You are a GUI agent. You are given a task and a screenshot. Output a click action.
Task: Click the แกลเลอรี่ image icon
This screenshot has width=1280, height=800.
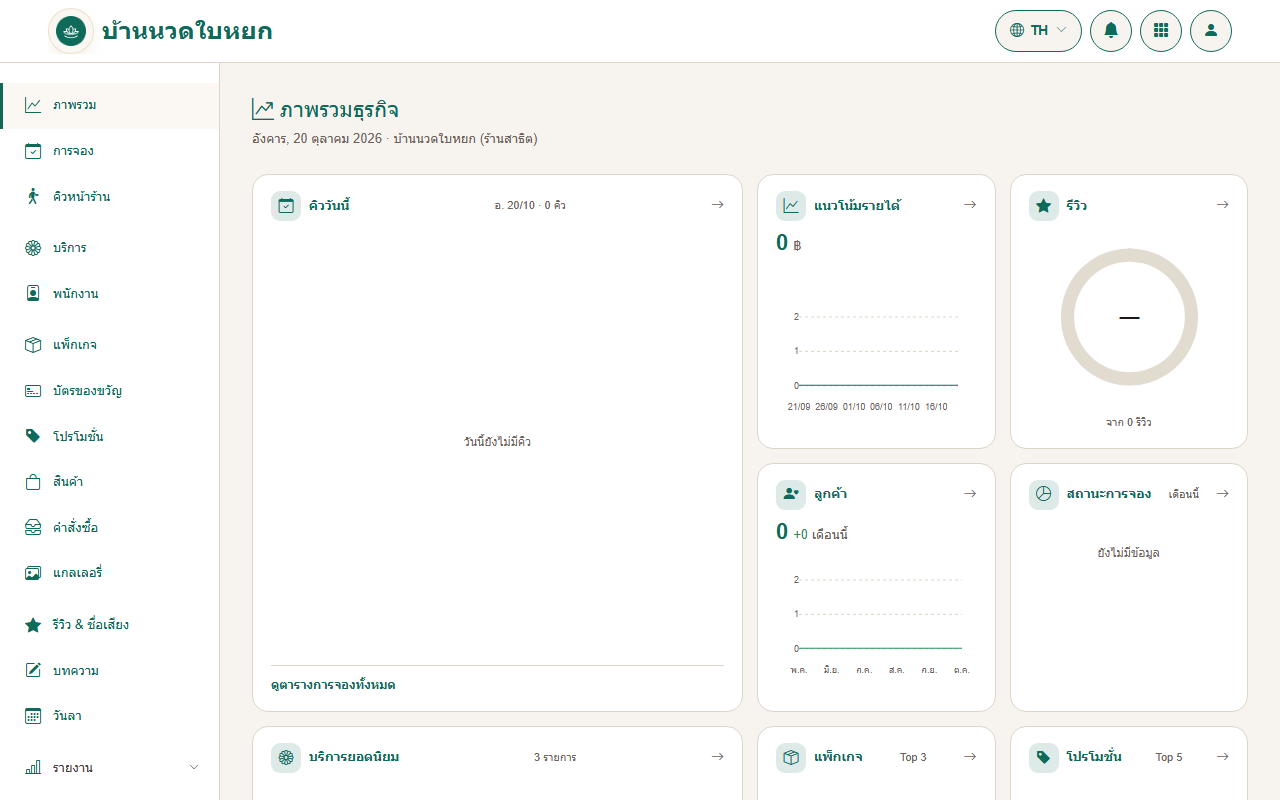coord(33,573)
